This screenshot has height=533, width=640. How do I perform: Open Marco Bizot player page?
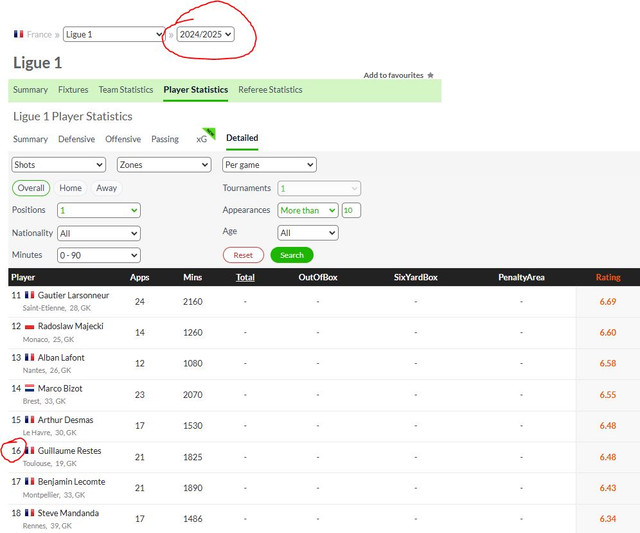[x=60, y=389]
